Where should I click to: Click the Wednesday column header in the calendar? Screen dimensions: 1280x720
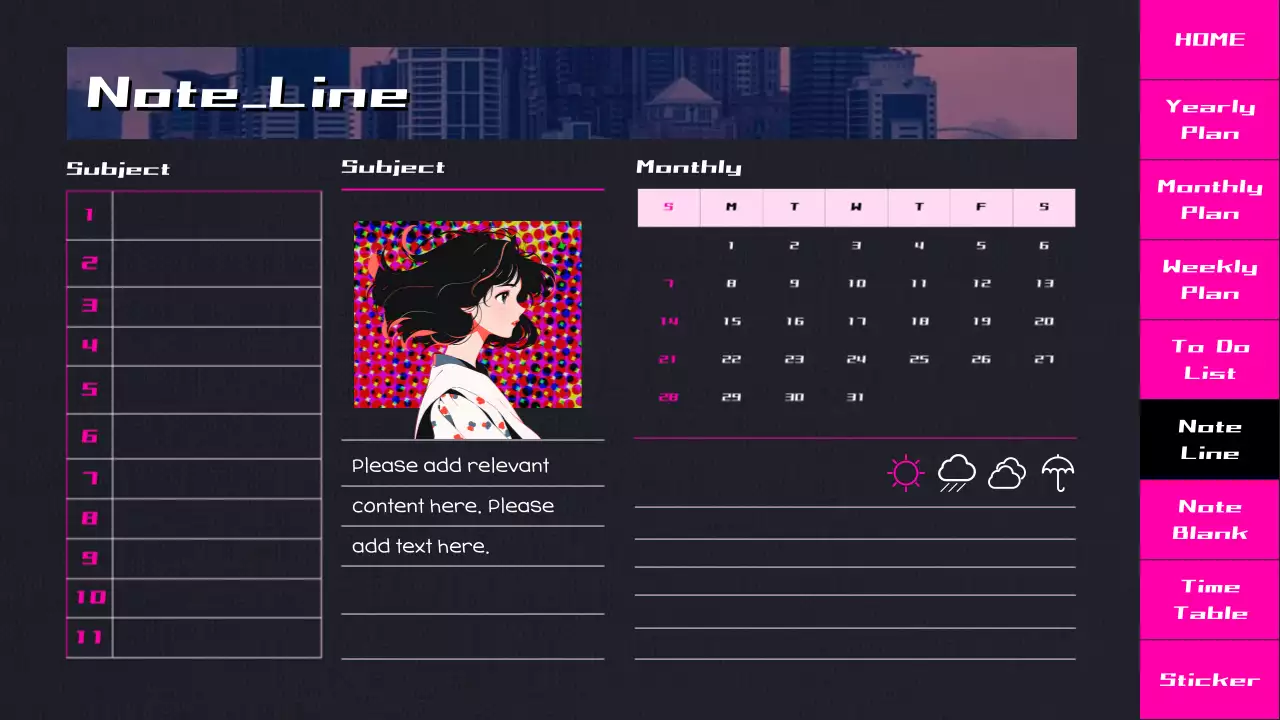pos(856,206)
